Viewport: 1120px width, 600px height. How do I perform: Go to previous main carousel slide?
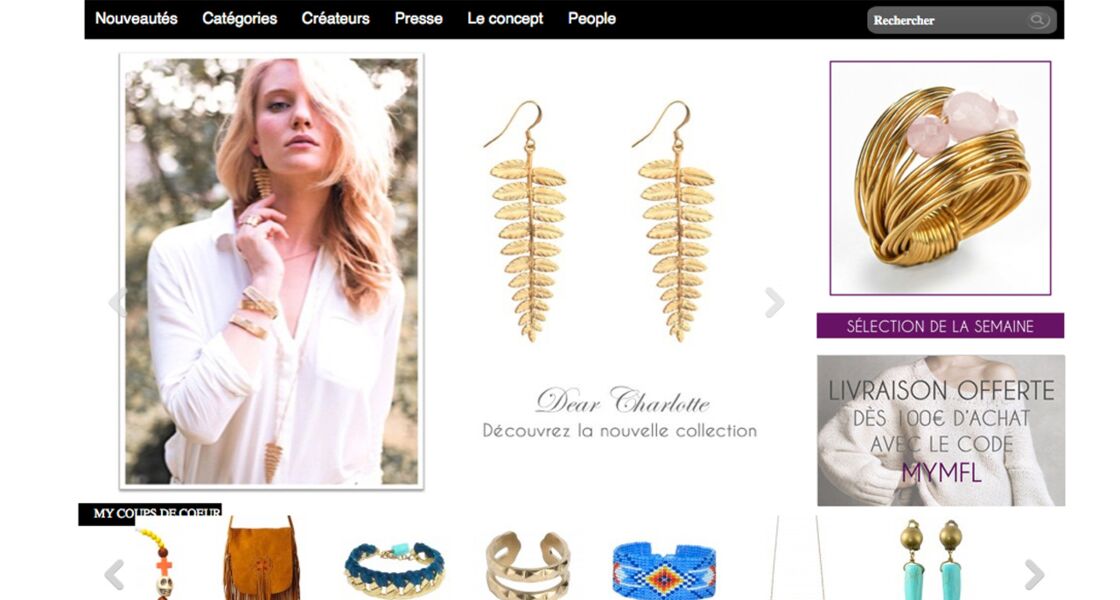pos(116,302)
